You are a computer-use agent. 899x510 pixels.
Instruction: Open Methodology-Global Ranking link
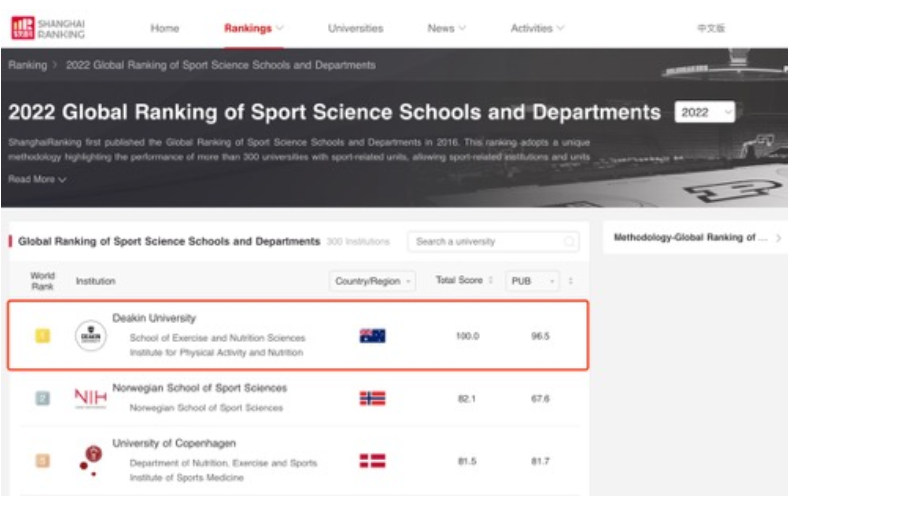696,238
